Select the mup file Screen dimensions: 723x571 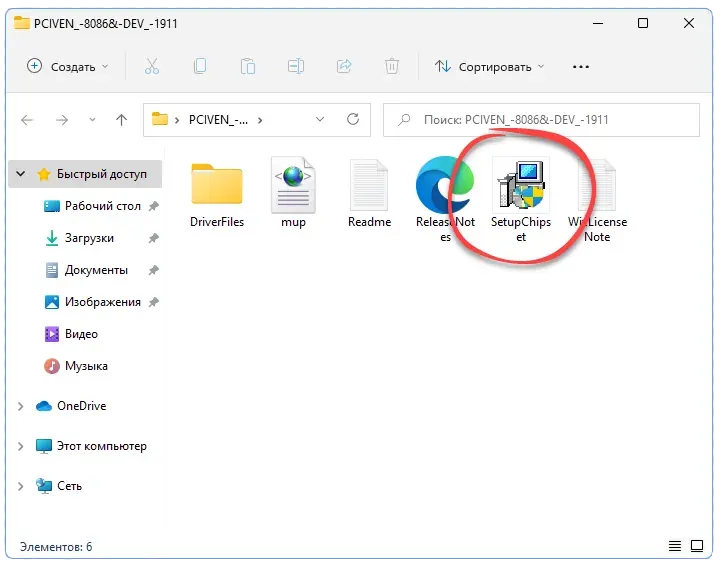pyautogui.click(x=293, y=194)
